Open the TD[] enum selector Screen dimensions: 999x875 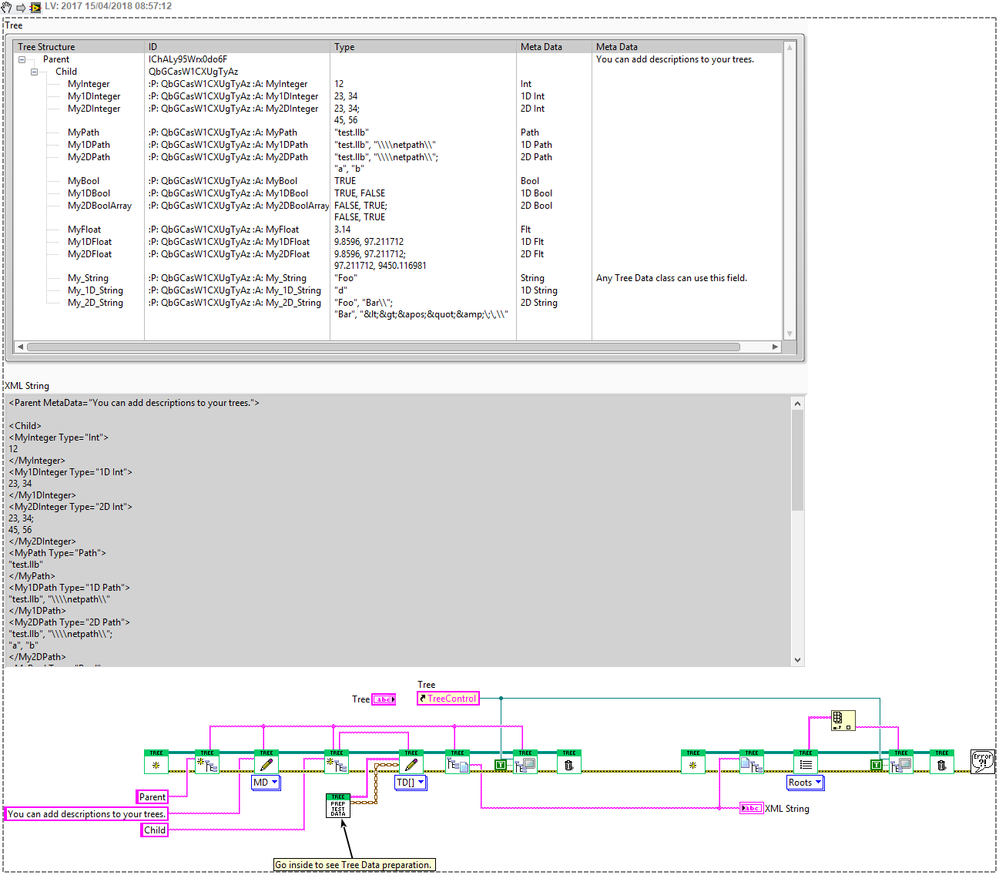(411, 782)
